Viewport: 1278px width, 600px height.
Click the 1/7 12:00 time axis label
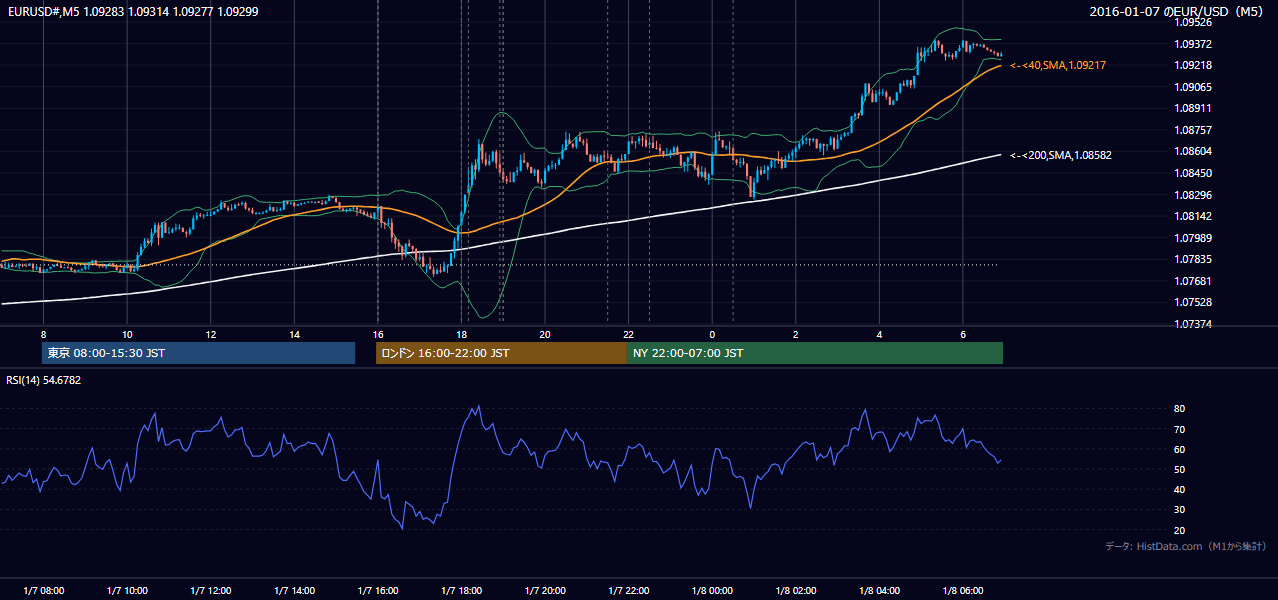click(211, 591)
